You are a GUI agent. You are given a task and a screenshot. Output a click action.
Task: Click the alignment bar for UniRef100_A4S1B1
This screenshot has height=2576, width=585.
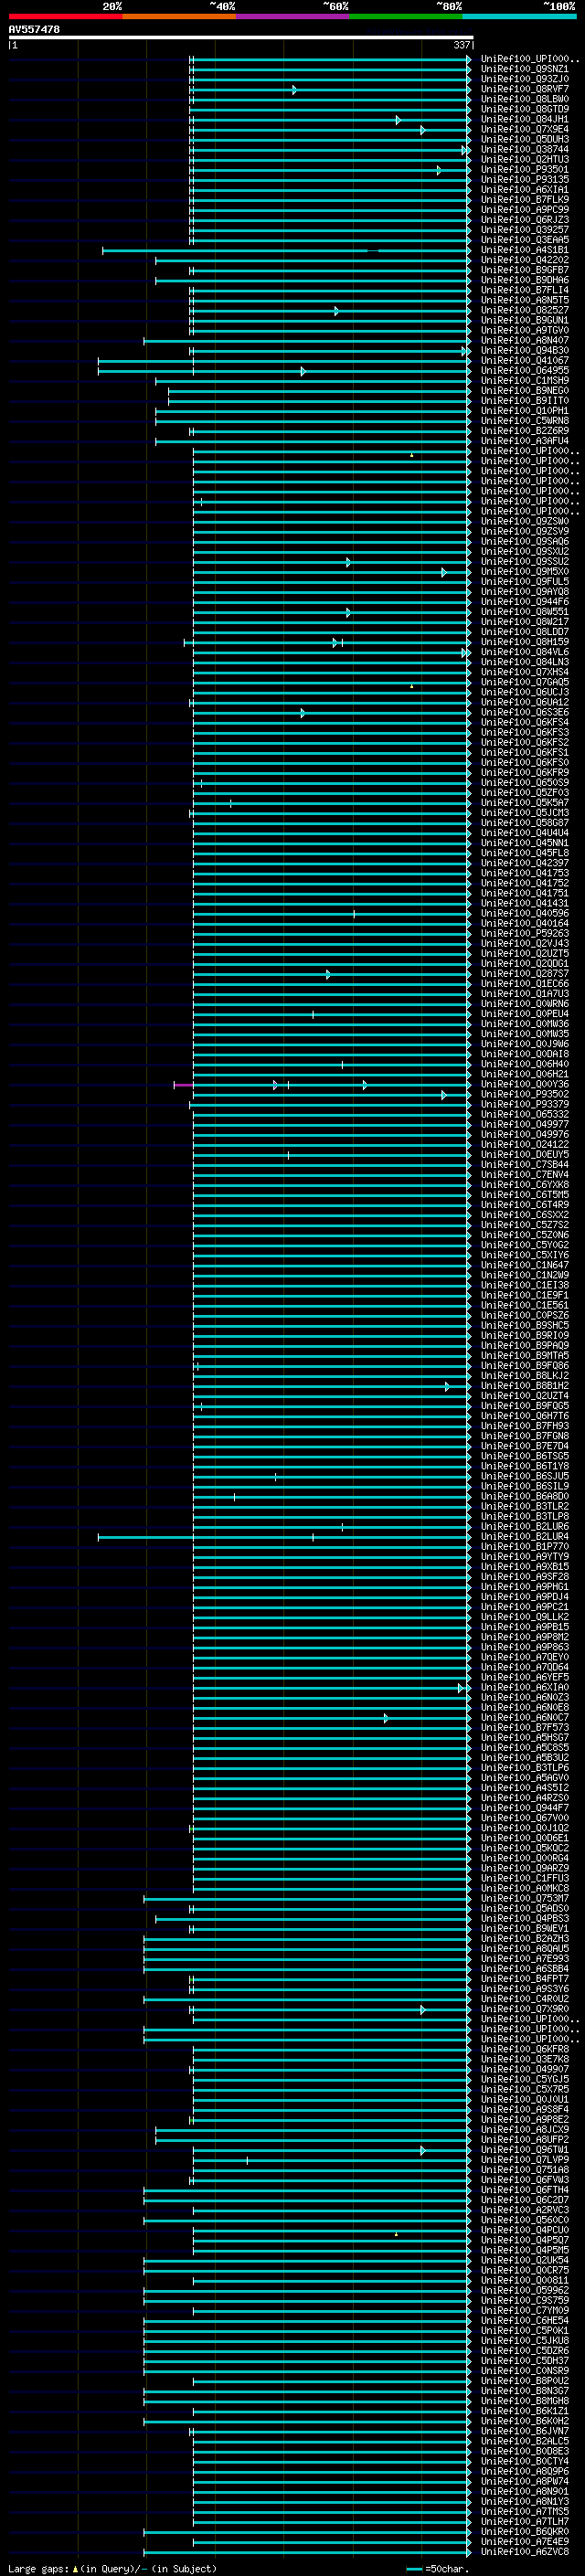(286, 251)
